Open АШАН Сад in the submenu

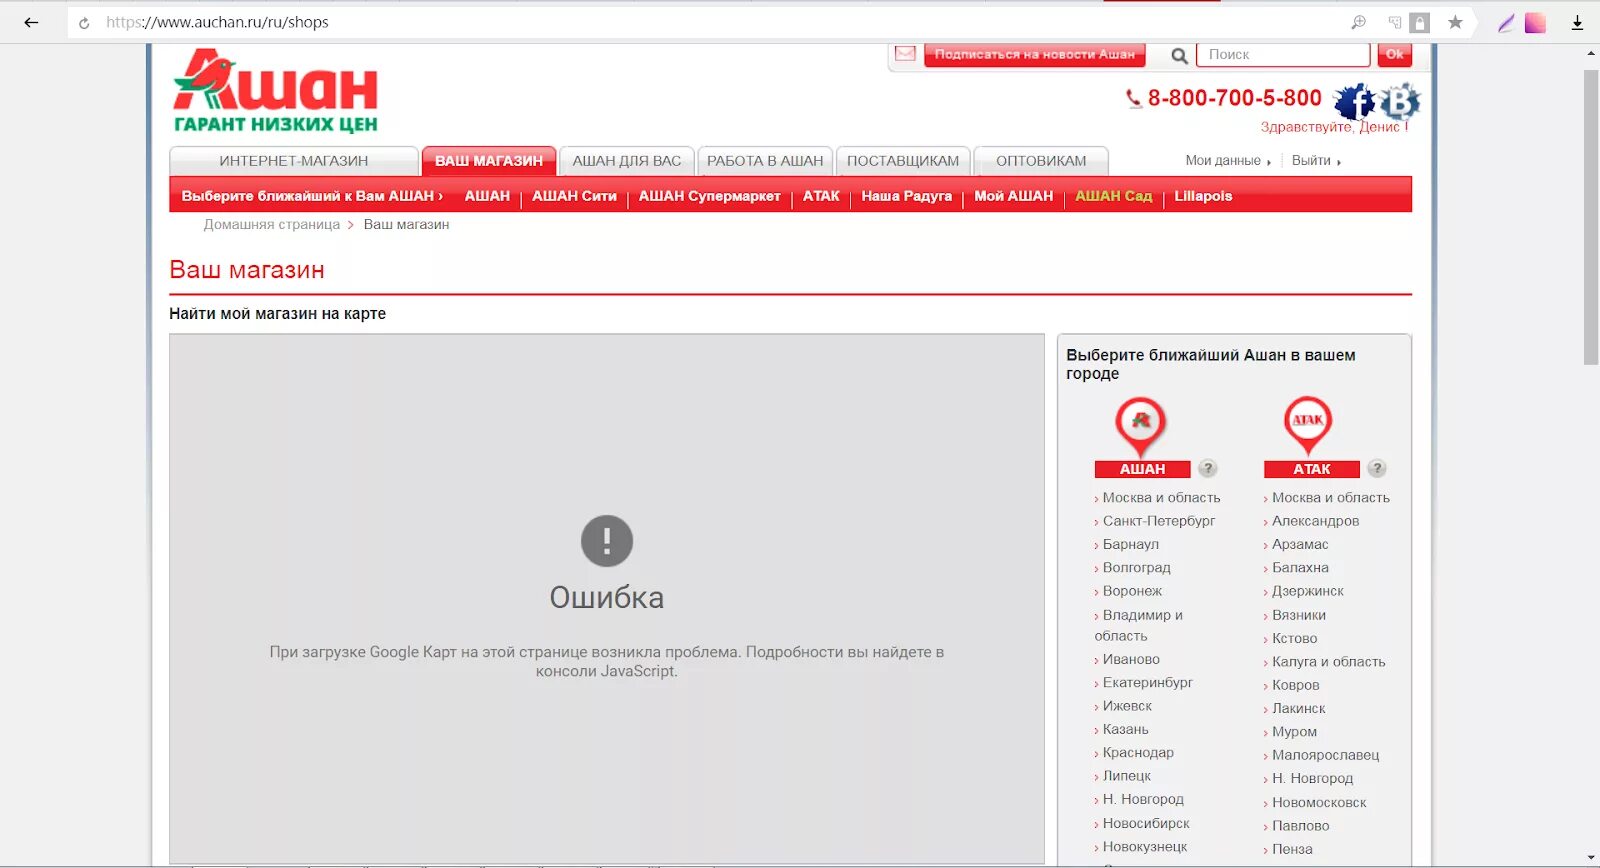(1114, 196)
